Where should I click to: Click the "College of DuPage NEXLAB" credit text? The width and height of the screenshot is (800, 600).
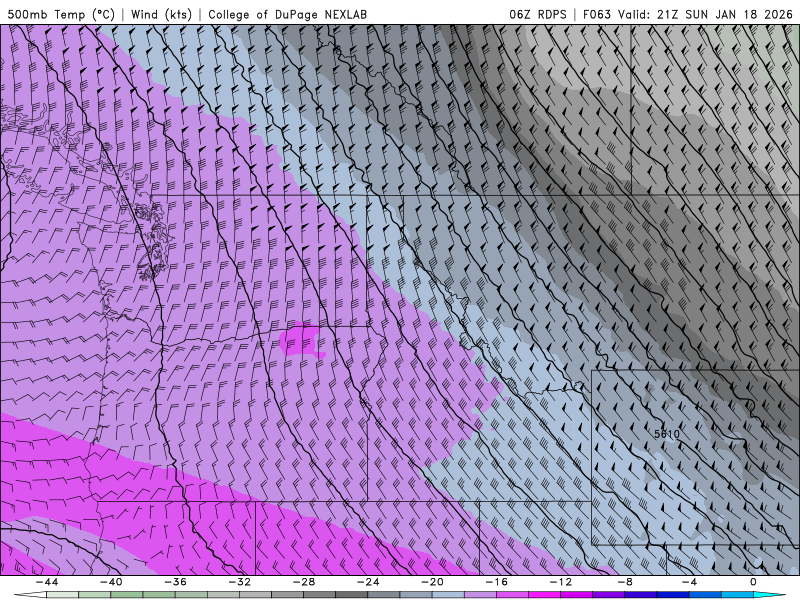[287, 14]
